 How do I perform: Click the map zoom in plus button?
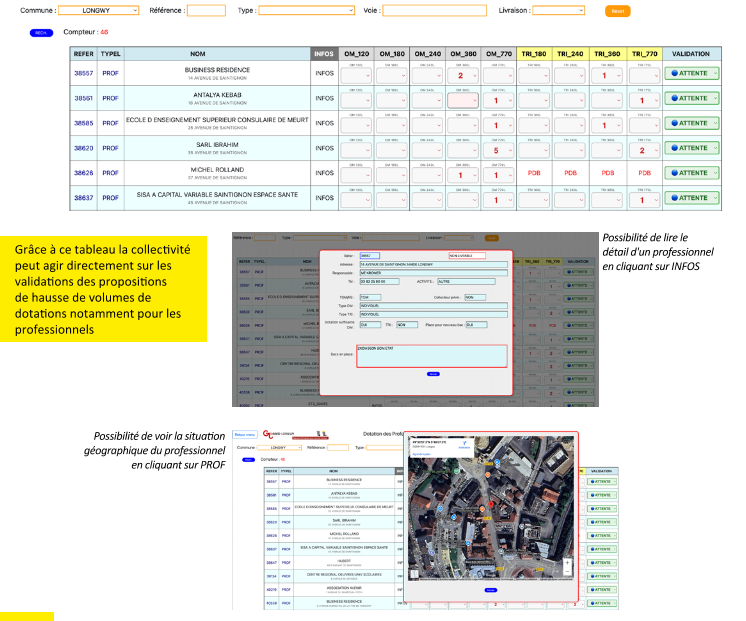(x=568, y=563)
